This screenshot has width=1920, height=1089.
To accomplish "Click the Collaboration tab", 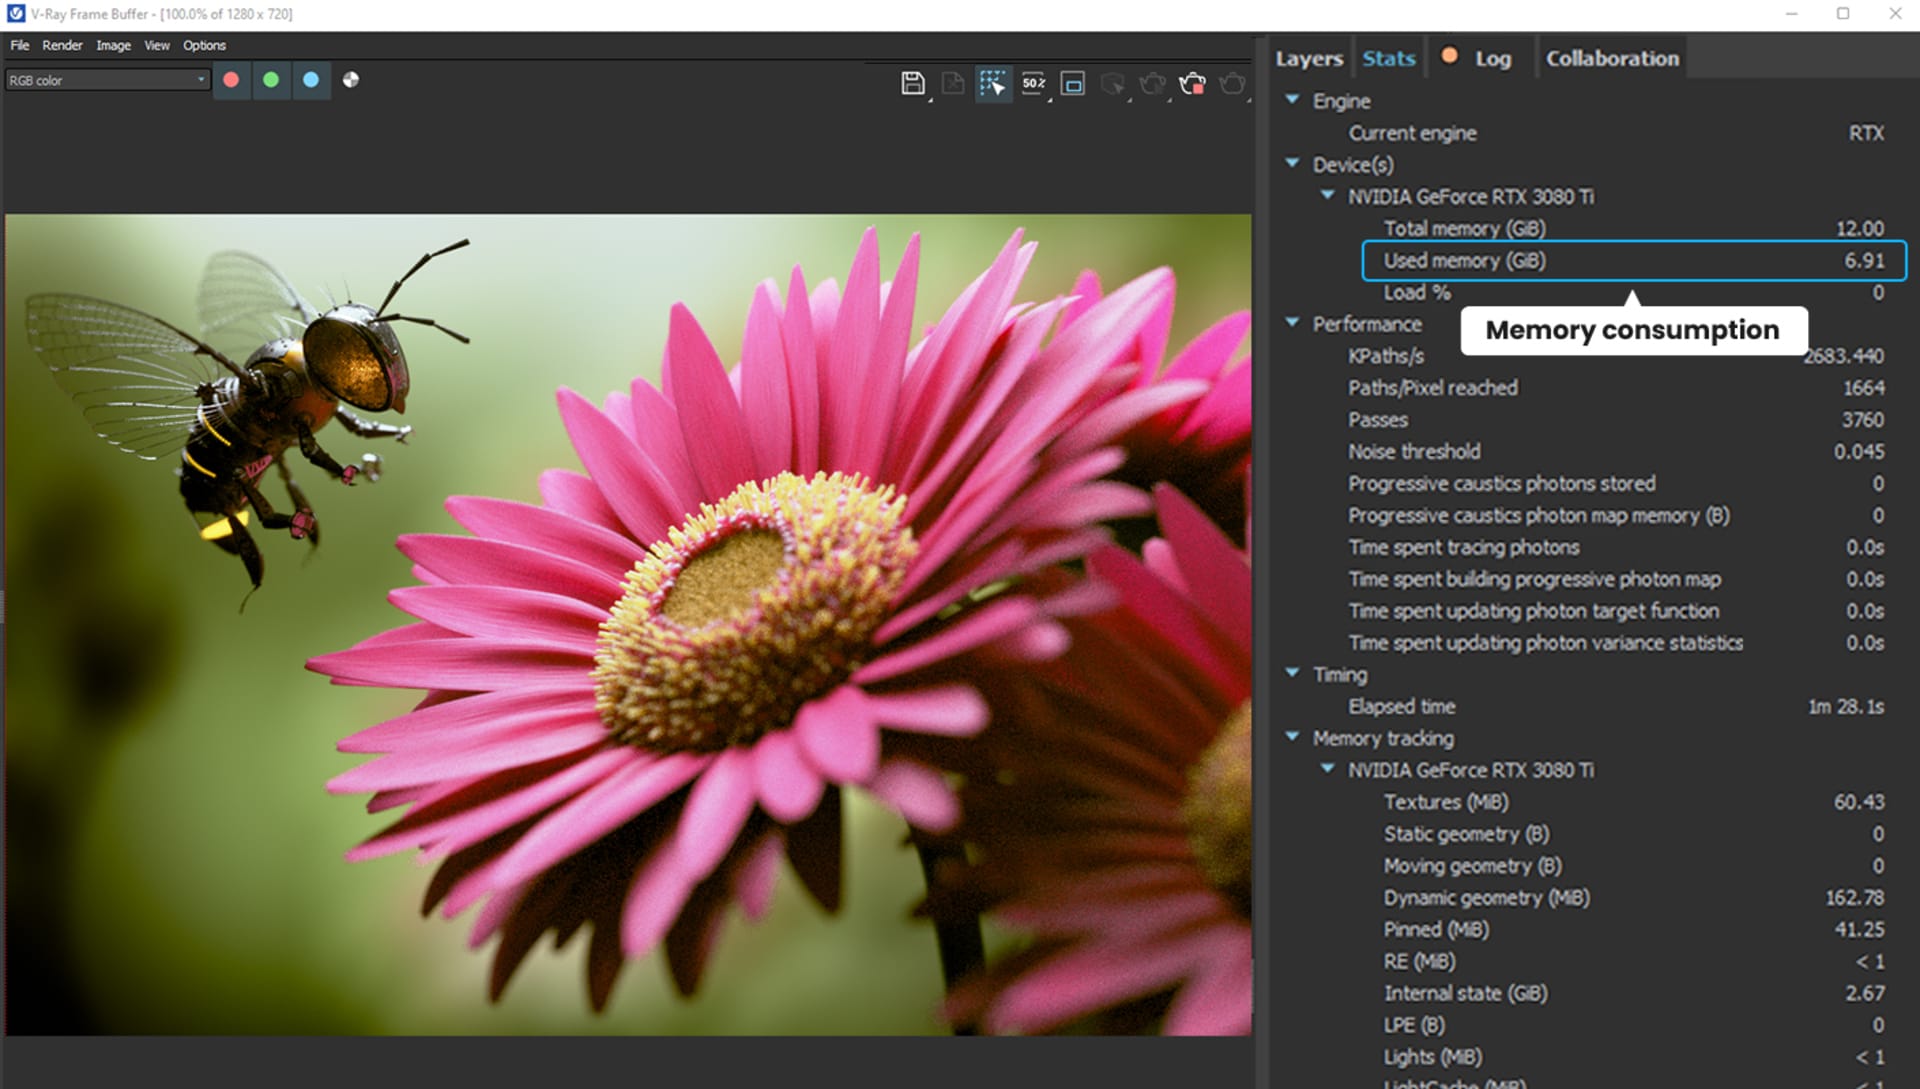I will coord(1611,58).
